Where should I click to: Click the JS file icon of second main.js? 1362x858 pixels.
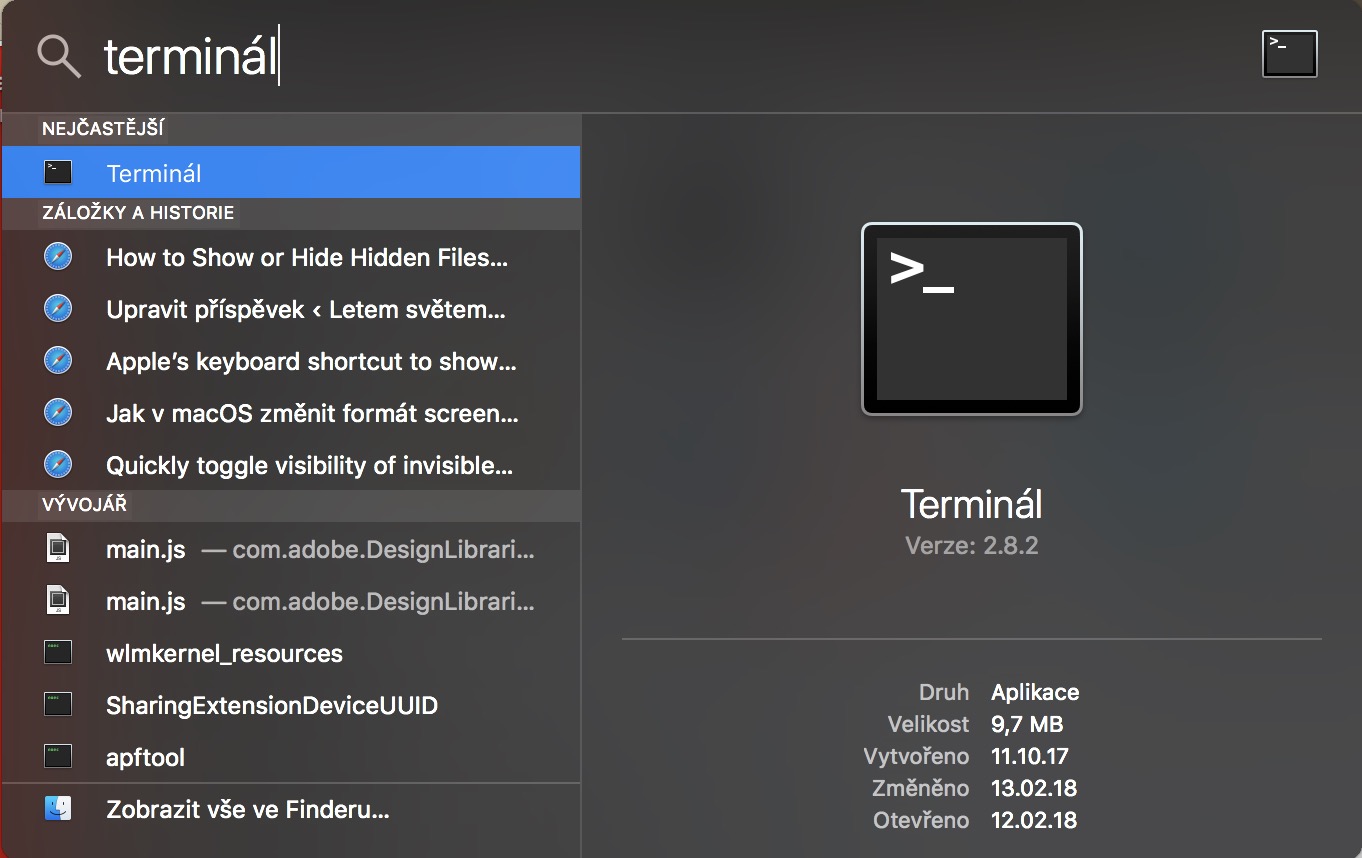tap(58, 601)
